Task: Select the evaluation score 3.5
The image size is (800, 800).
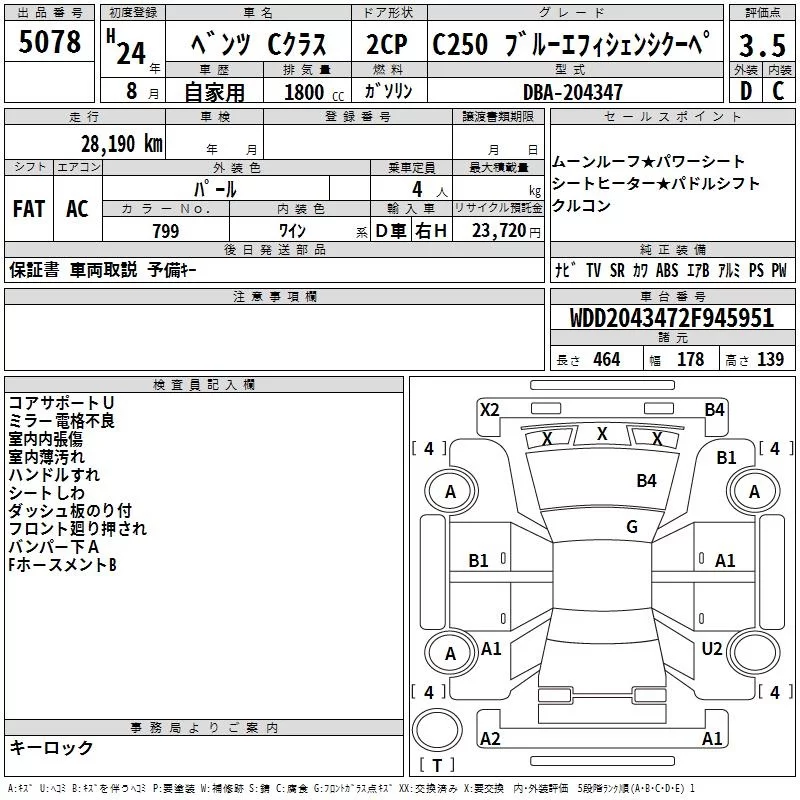Action: (762, 46)
